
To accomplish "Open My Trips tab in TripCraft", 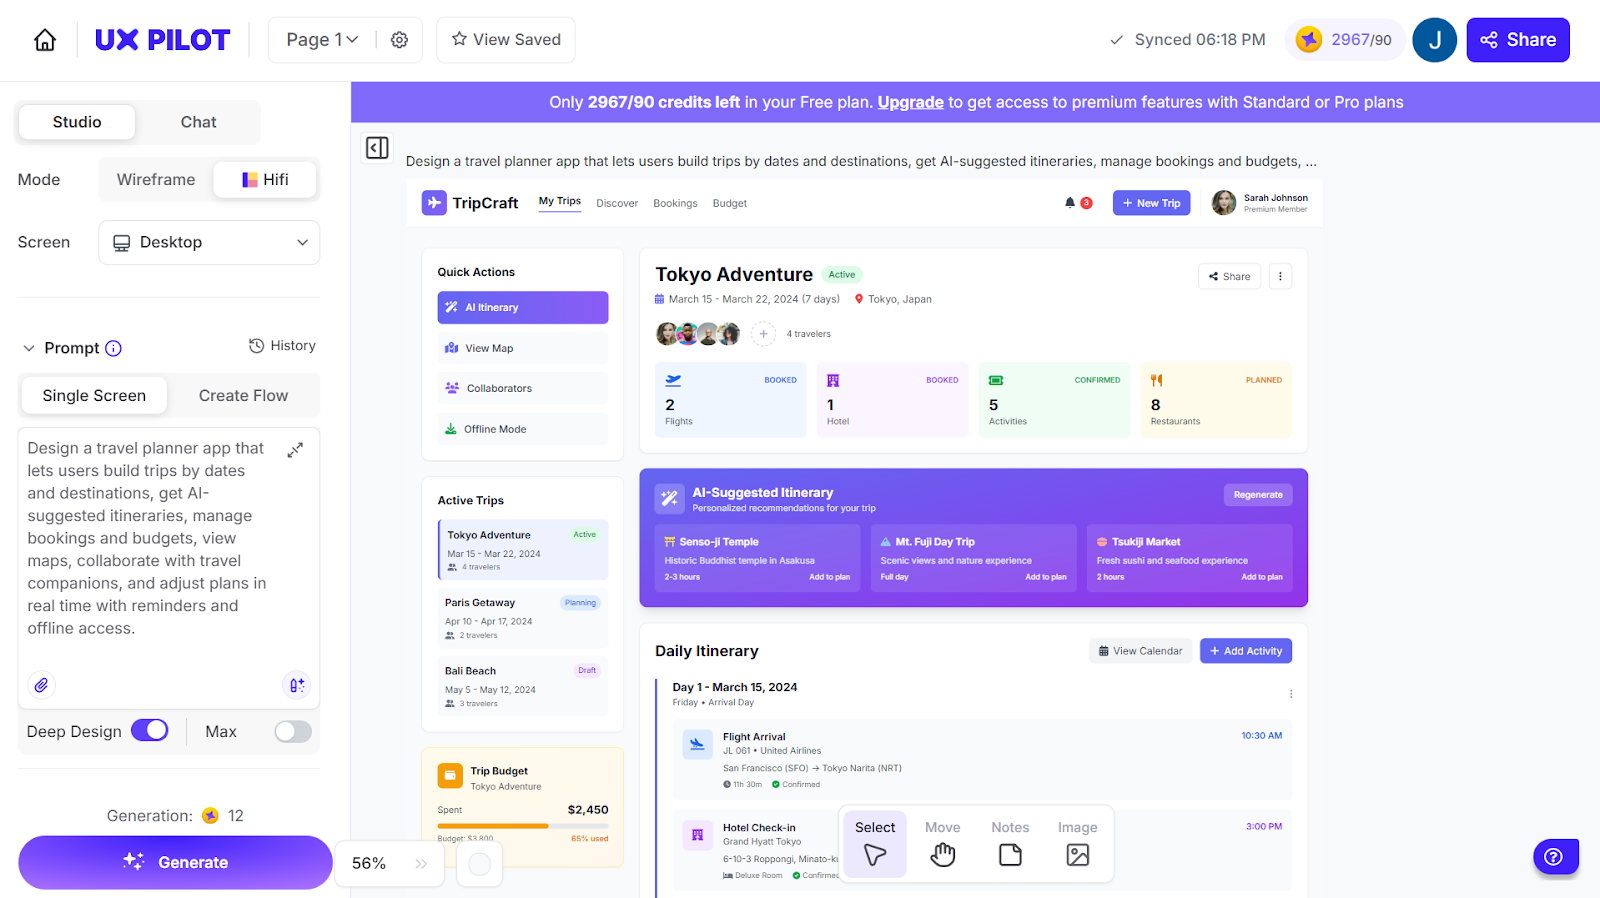I will pos(560,202).
